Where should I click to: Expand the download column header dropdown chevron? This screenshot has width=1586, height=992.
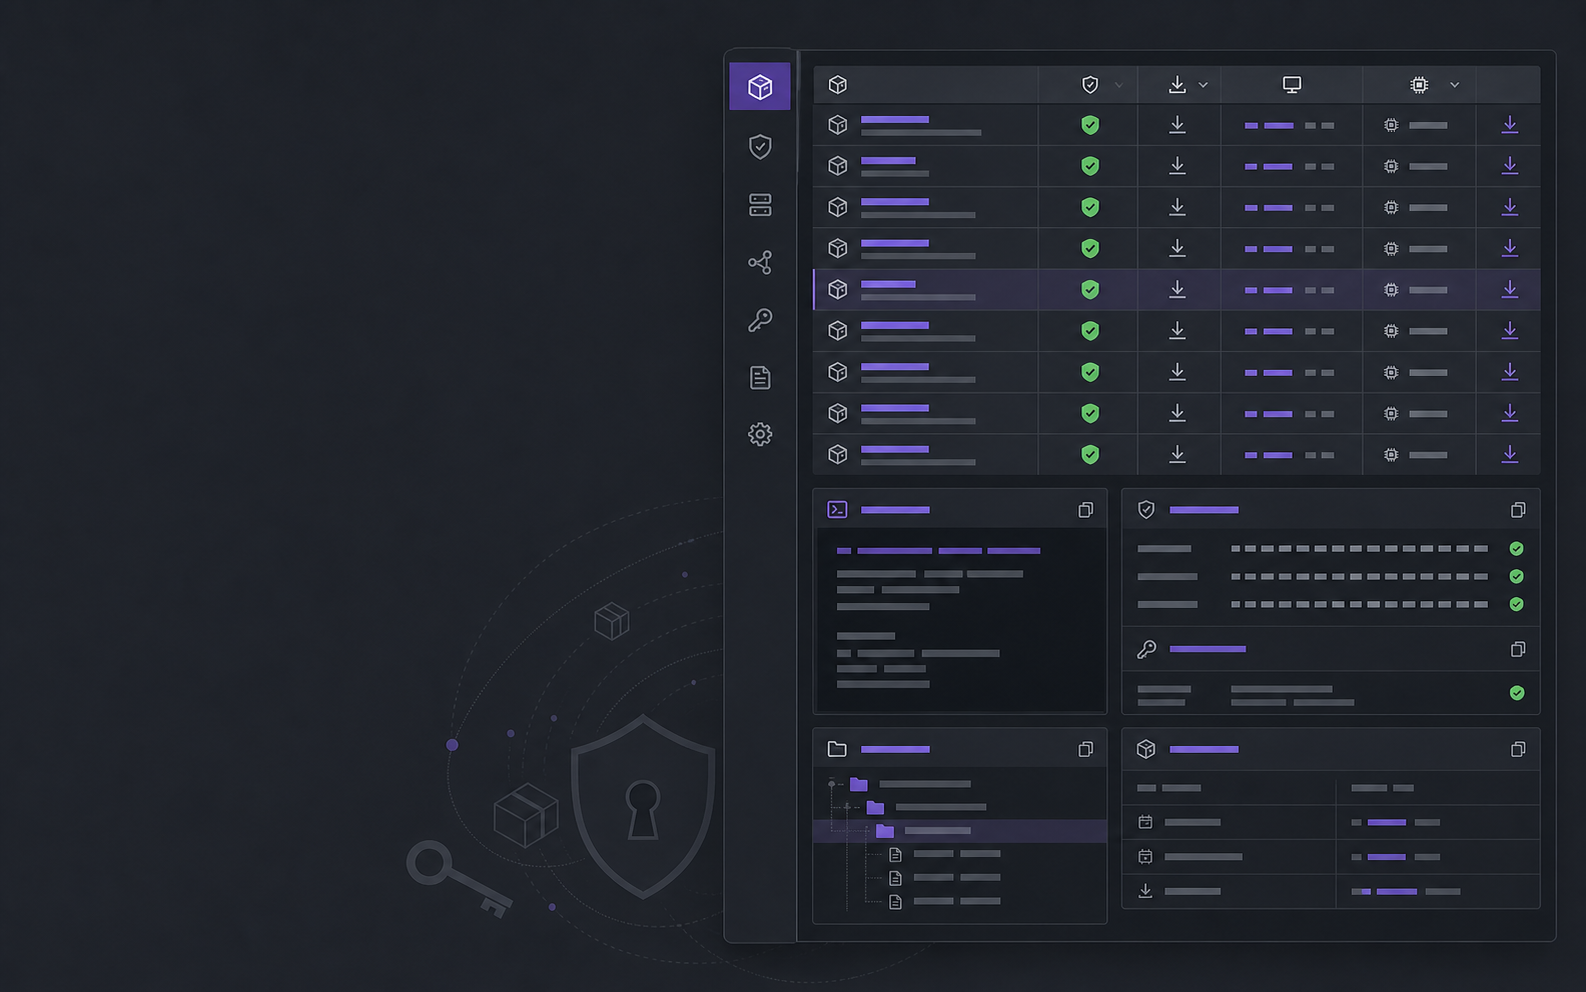[x=1203, y=86]
